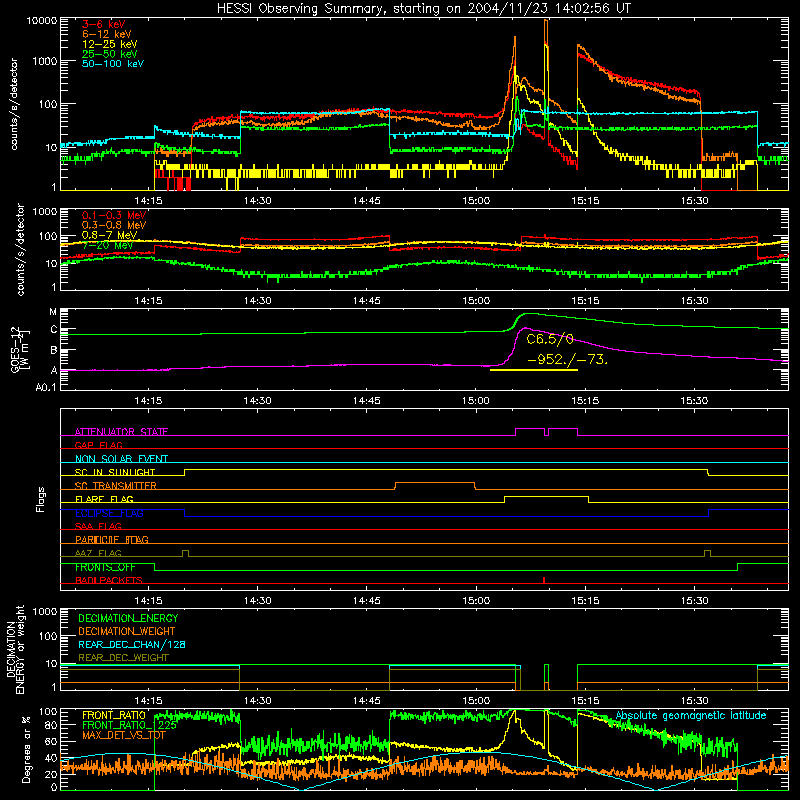Click the M class label on GOES axis

(x=53, y=312)
